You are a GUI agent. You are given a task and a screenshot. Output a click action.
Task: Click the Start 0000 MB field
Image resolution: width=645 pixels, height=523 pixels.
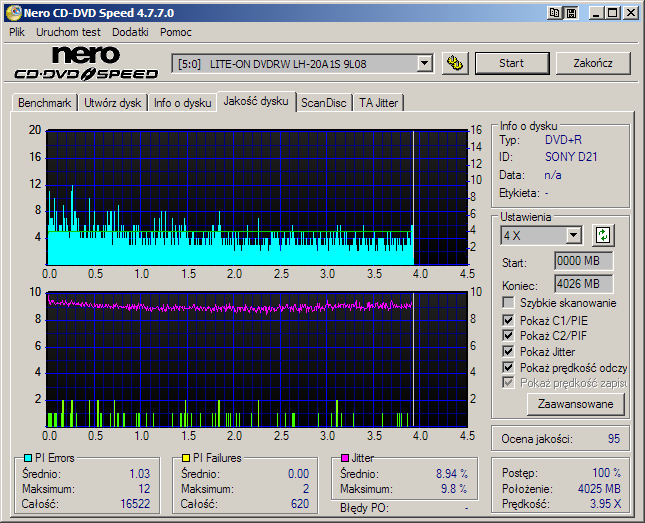click(x=583, y=261)
